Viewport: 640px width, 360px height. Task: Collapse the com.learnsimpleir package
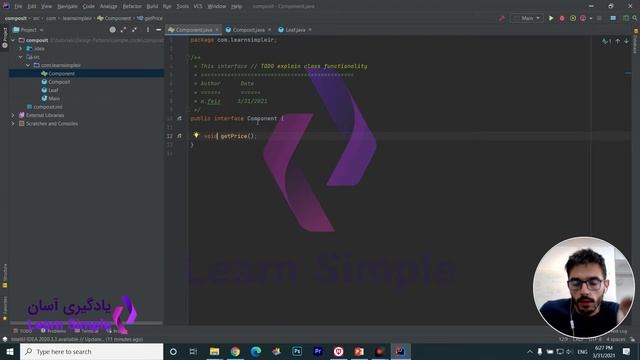click(x=28, y=65)
